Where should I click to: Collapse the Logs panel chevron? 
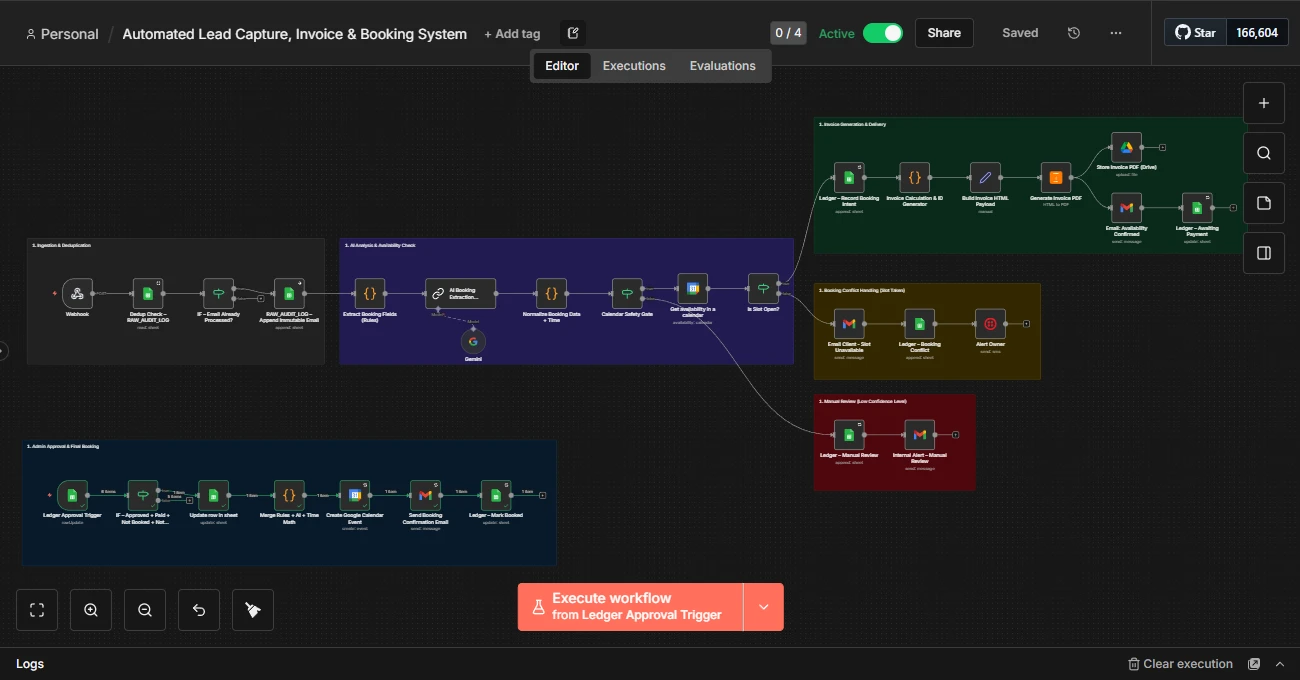1280,663
